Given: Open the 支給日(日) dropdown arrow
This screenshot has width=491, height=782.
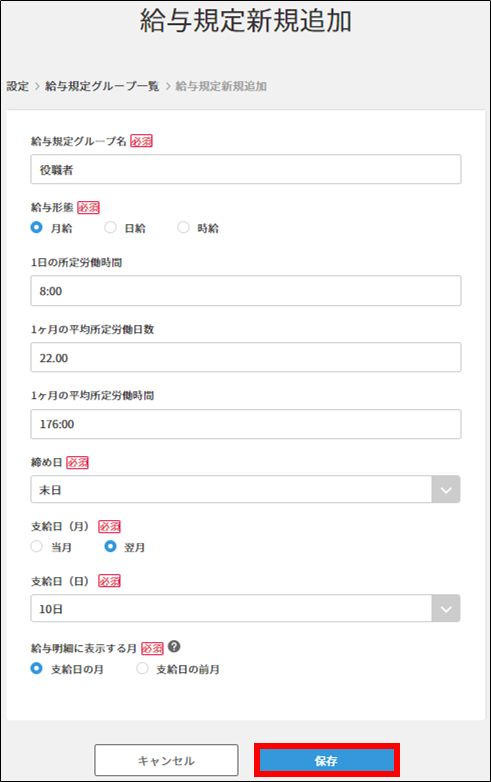Looking at the screenshot, I should click(446, 608).
